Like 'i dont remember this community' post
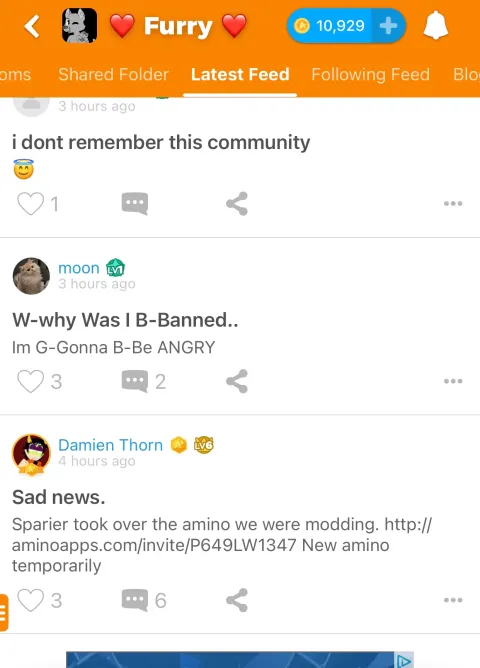Image resolution: width=480 pixels, height=668 pixels. pyautogui.click(x=31, y=204)
